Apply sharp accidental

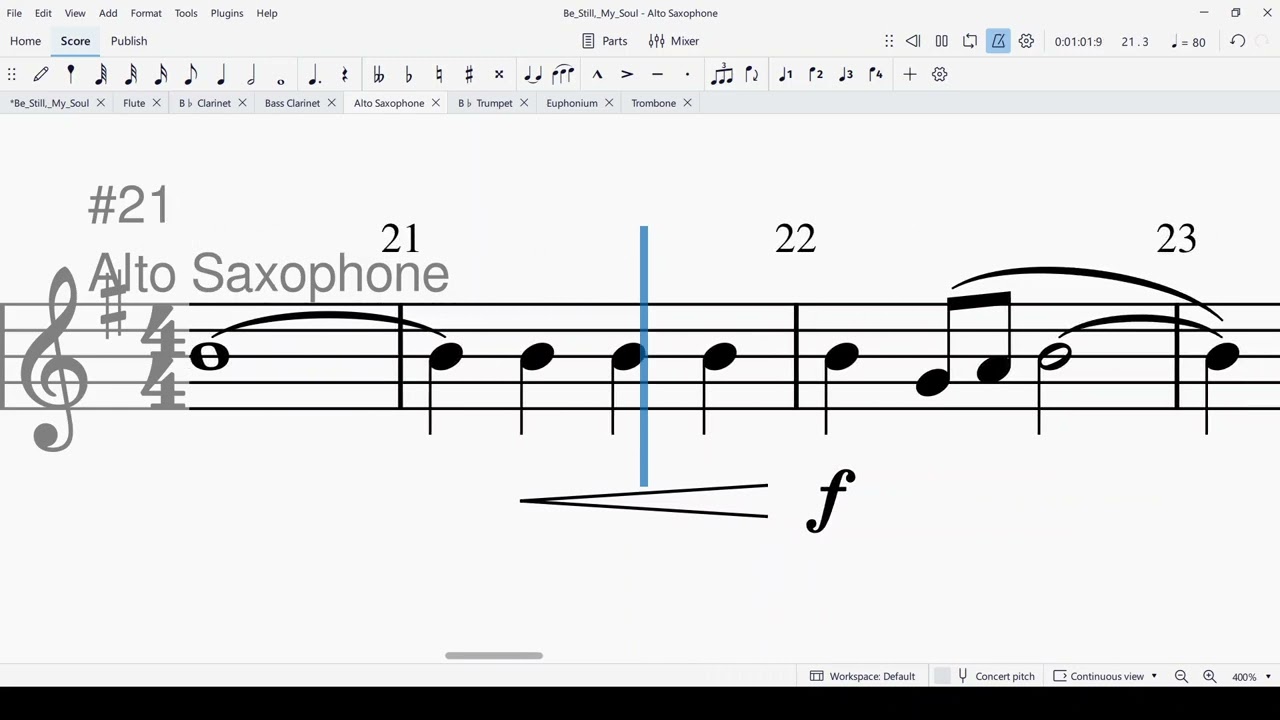point(468,74)
